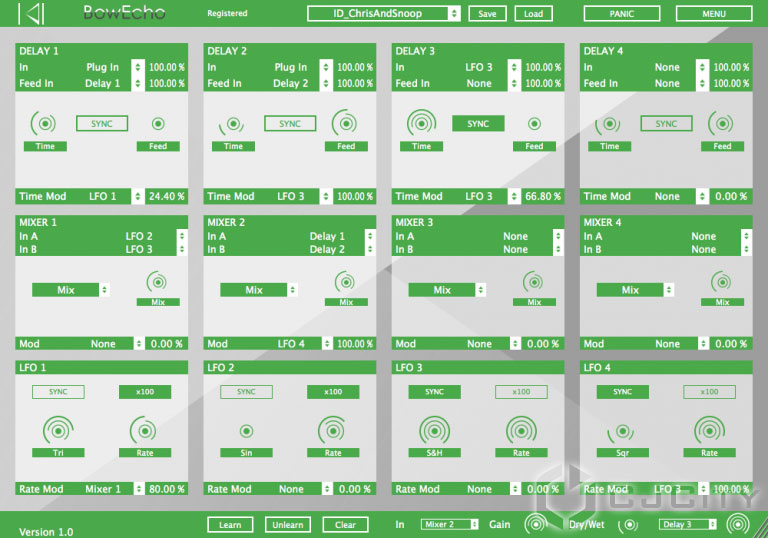Screen dimensions: 768x538
Task: Click the Delay 1 Time Mod percentage field
Action: point(166,196)
